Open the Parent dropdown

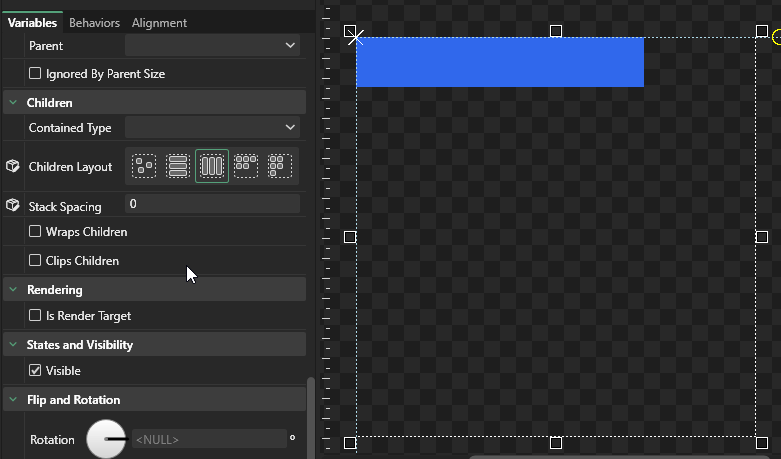pyautogui.click(x=212, y=45)
